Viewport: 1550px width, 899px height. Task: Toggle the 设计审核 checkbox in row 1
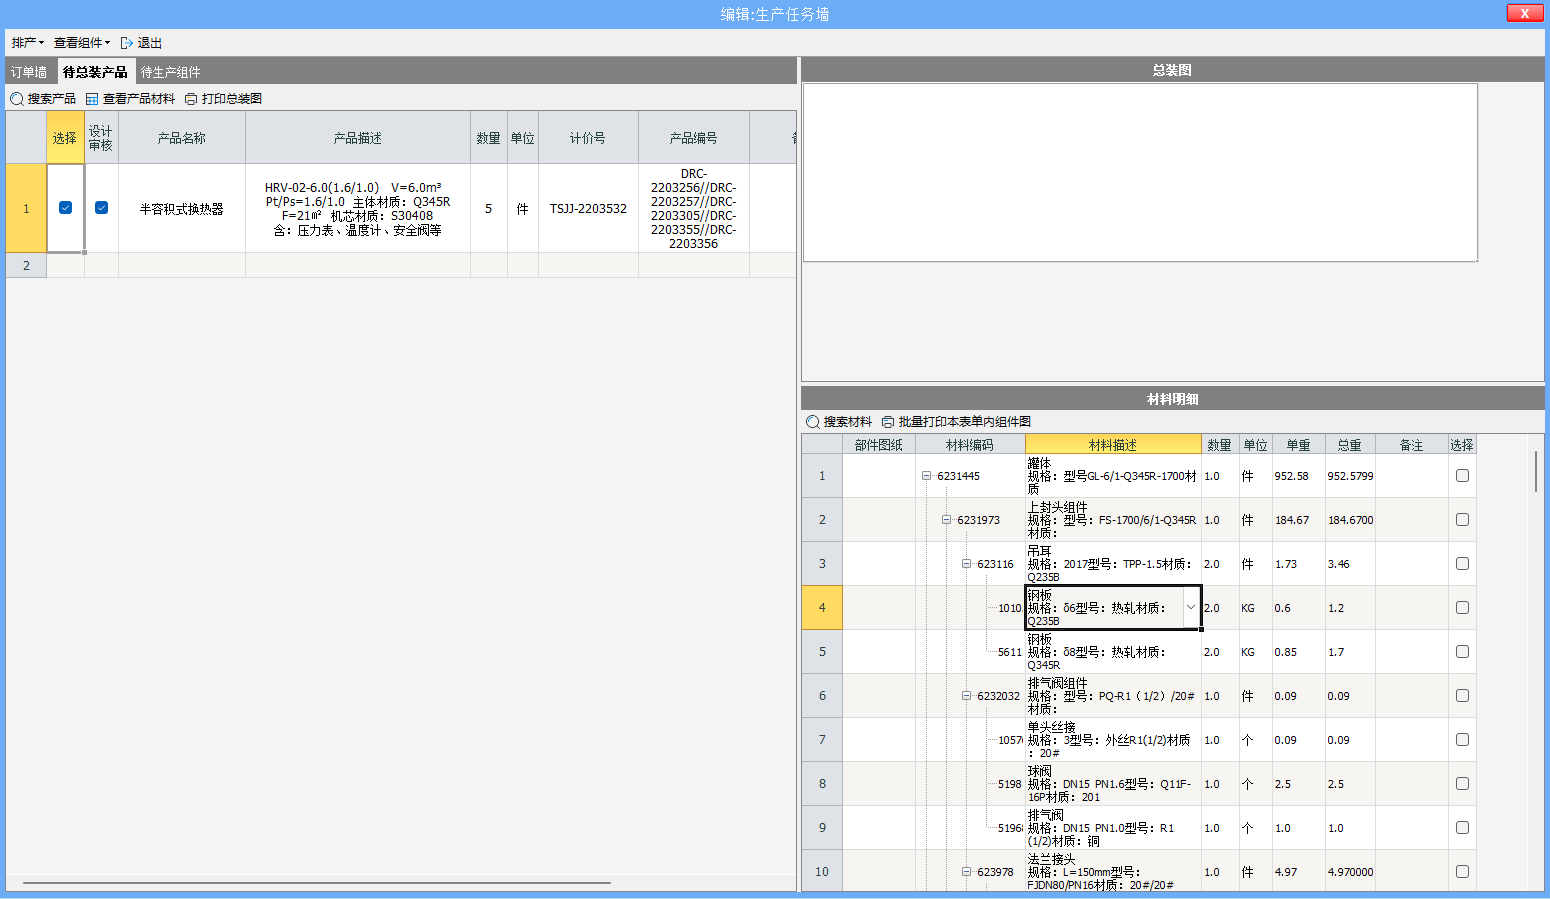tap(101, 208)
